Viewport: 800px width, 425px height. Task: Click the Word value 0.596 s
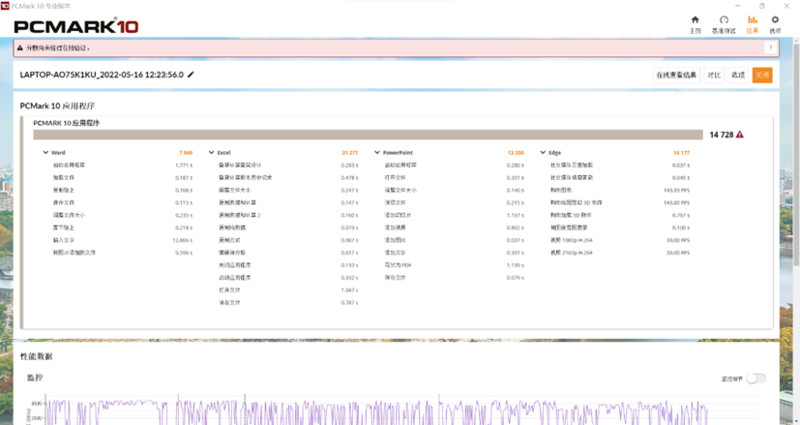(x=184, y=253)
